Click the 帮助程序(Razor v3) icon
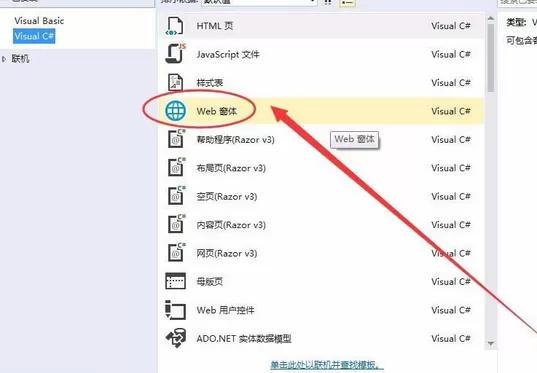 pyautogui.click(x=176, y=139)
